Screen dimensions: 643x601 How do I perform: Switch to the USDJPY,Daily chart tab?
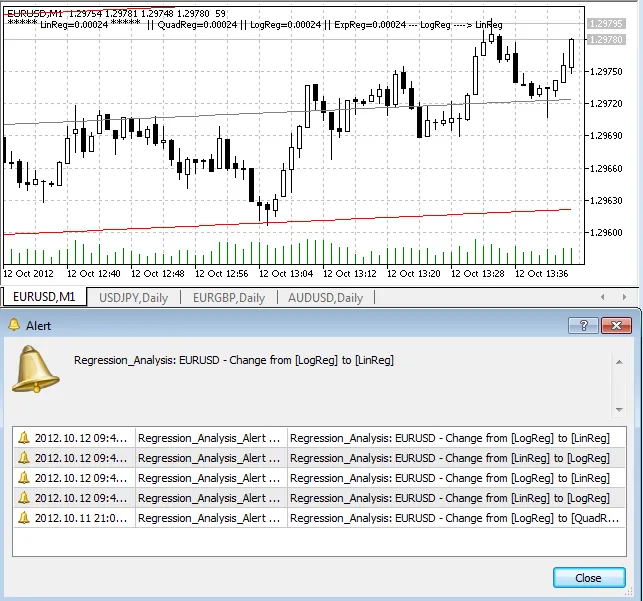tap(133, 297)
